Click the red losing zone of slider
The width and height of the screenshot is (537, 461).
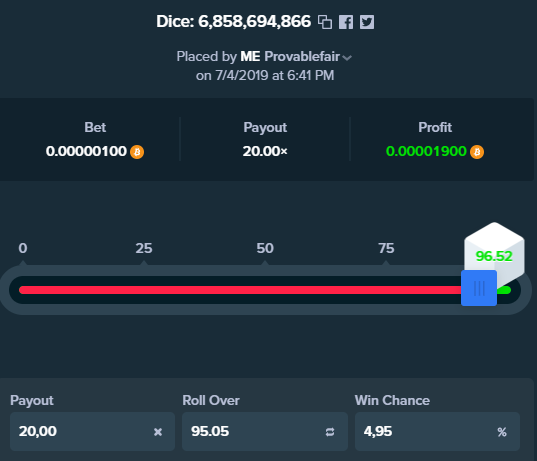pyautogui.click(x=240, y=290)
